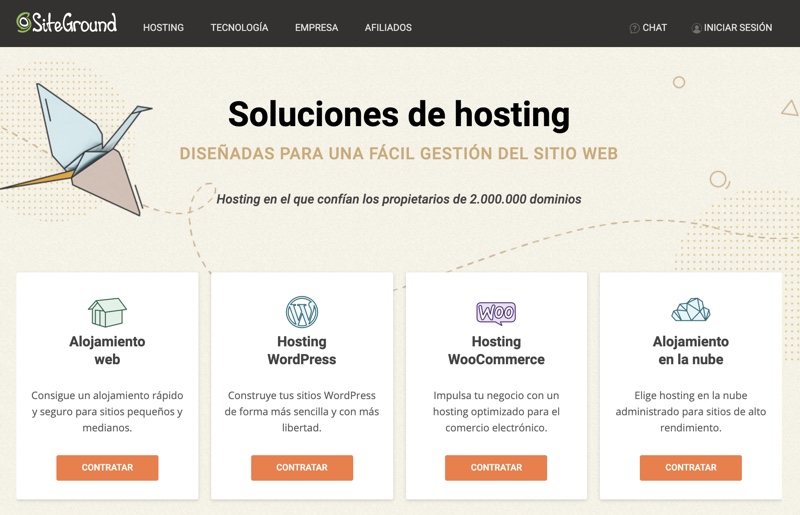Select the Alojamiento en la nube title
The image size is (800, 515).
690,350
